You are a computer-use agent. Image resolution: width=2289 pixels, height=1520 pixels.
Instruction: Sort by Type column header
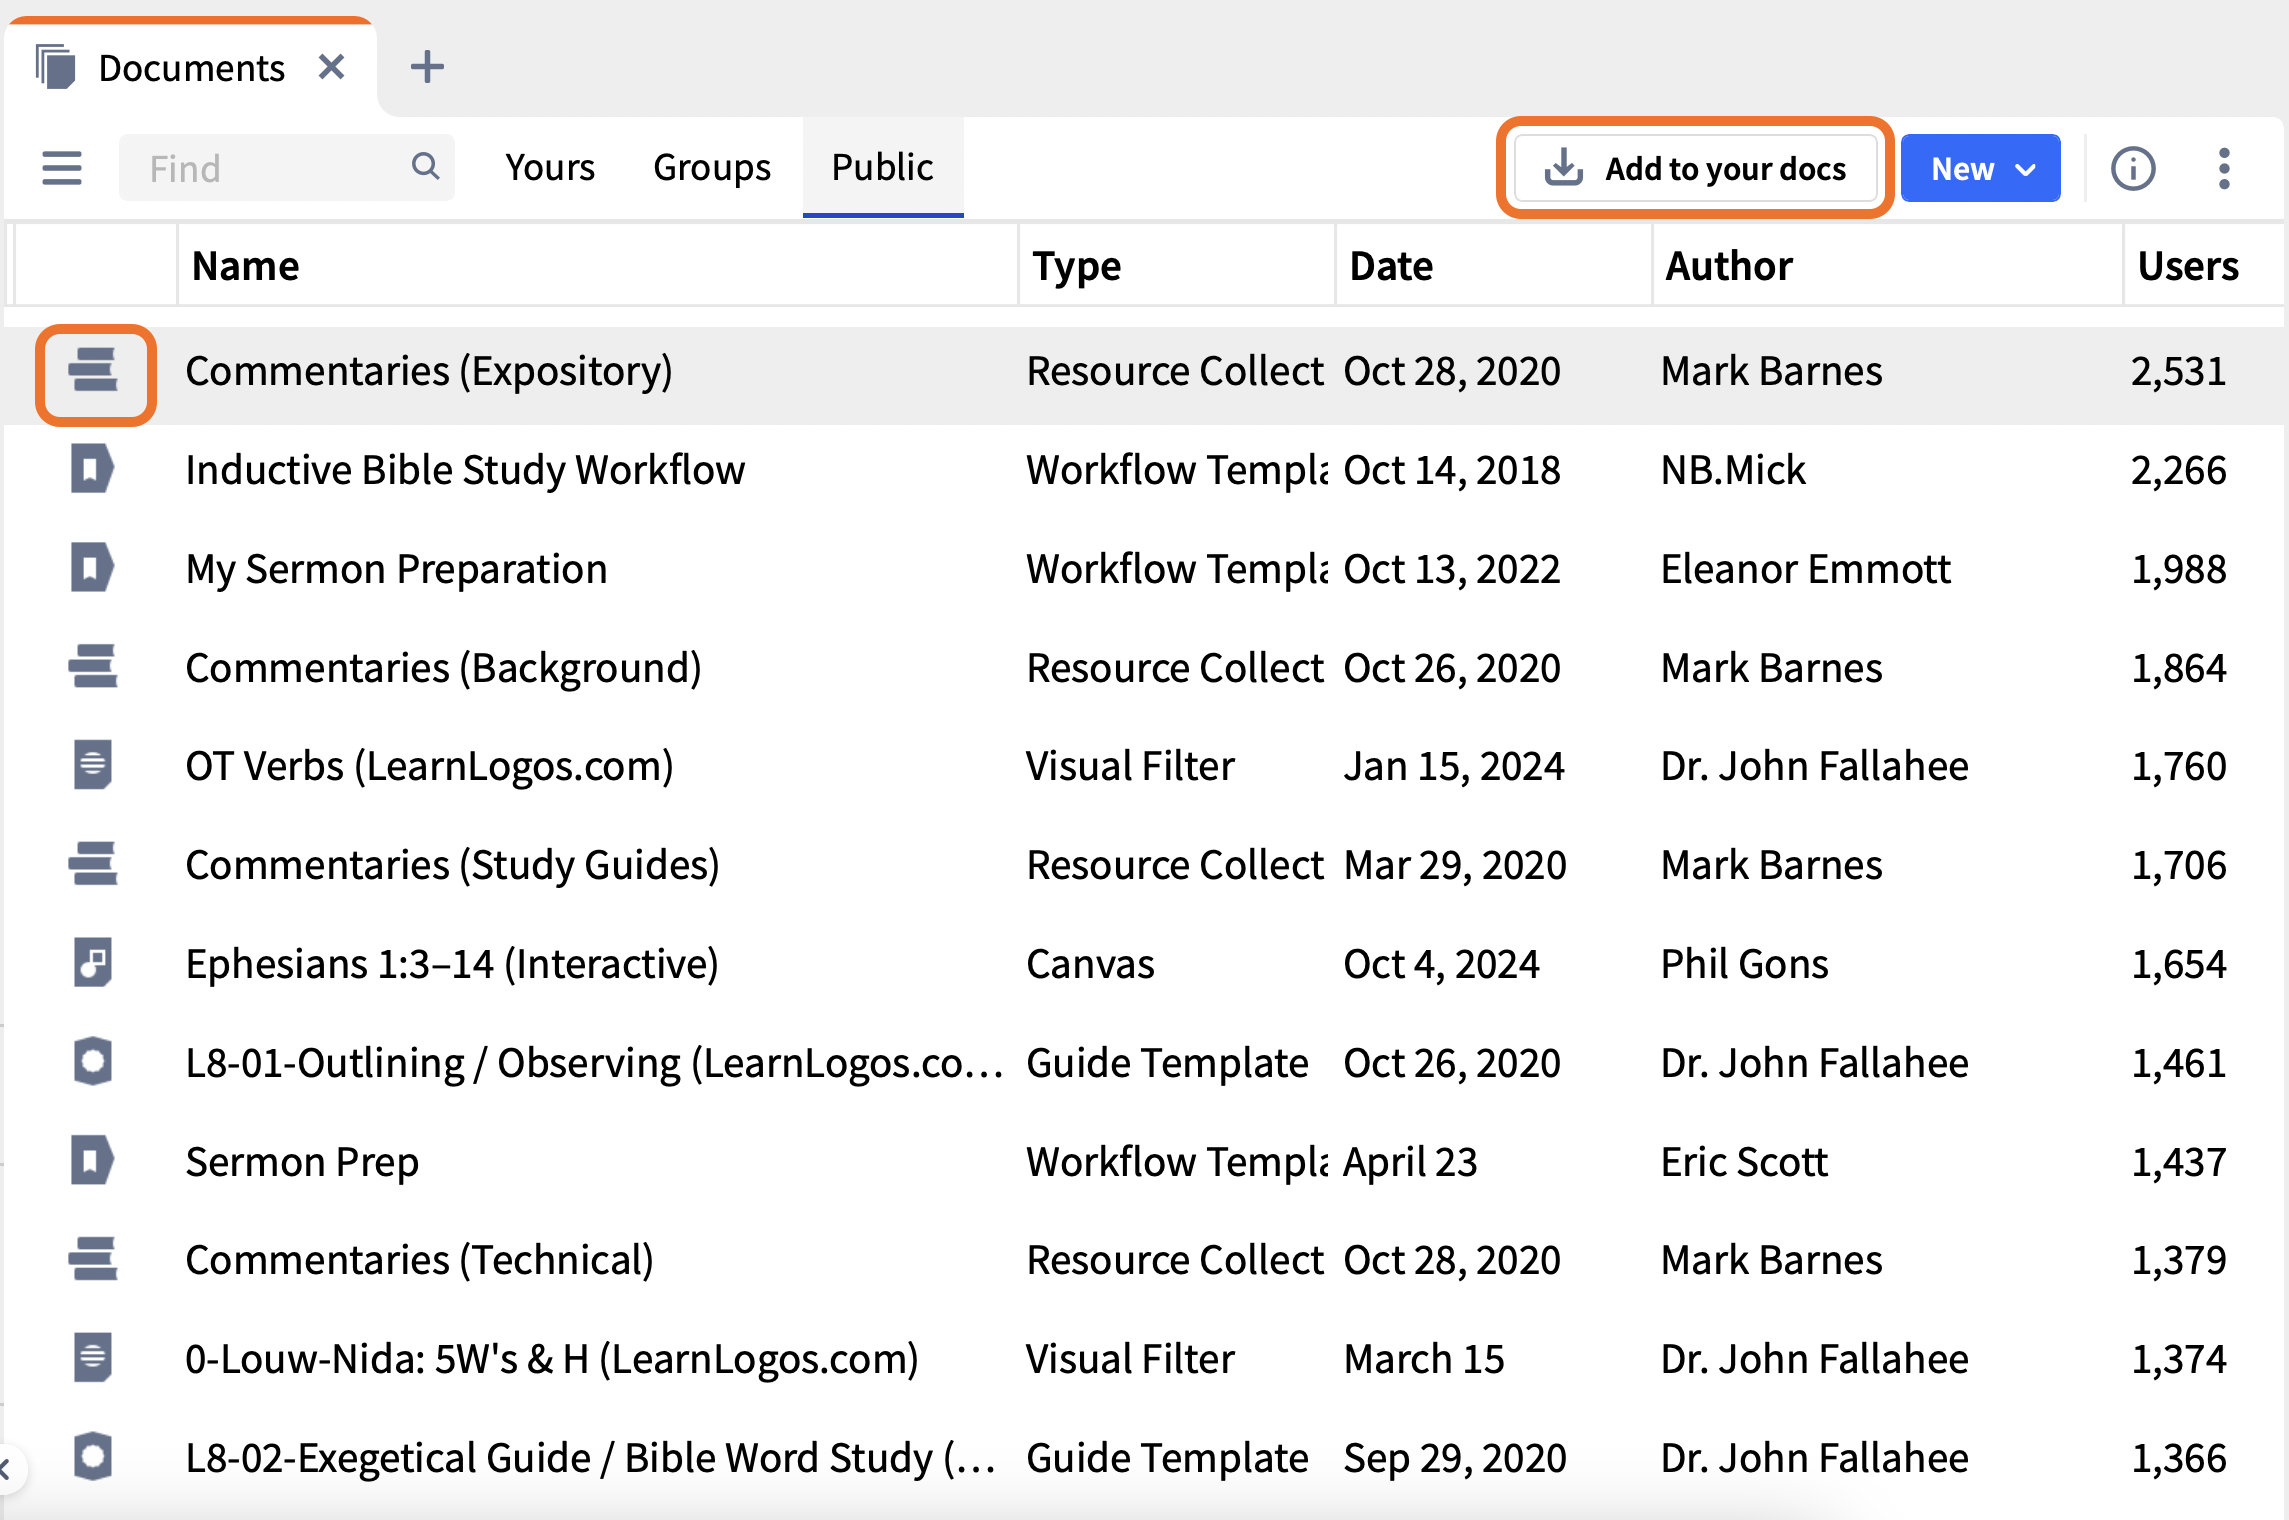click(x=1176, y=265)
